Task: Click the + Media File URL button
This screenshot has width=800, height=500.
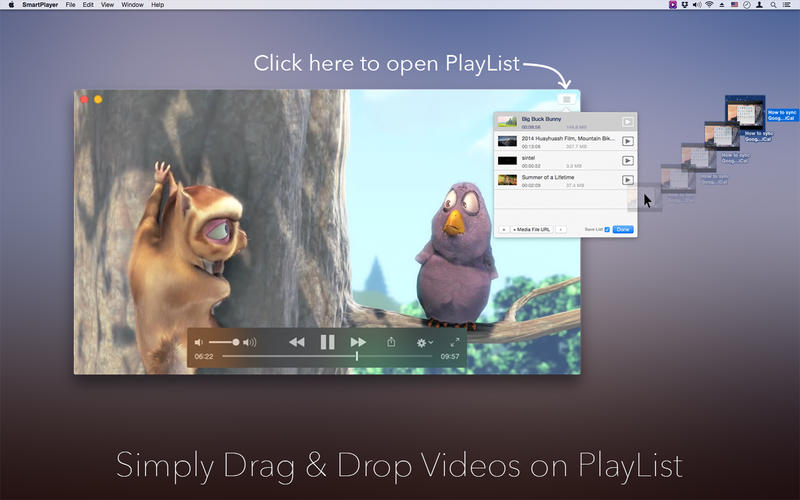Action: click(x=531, y=230)
